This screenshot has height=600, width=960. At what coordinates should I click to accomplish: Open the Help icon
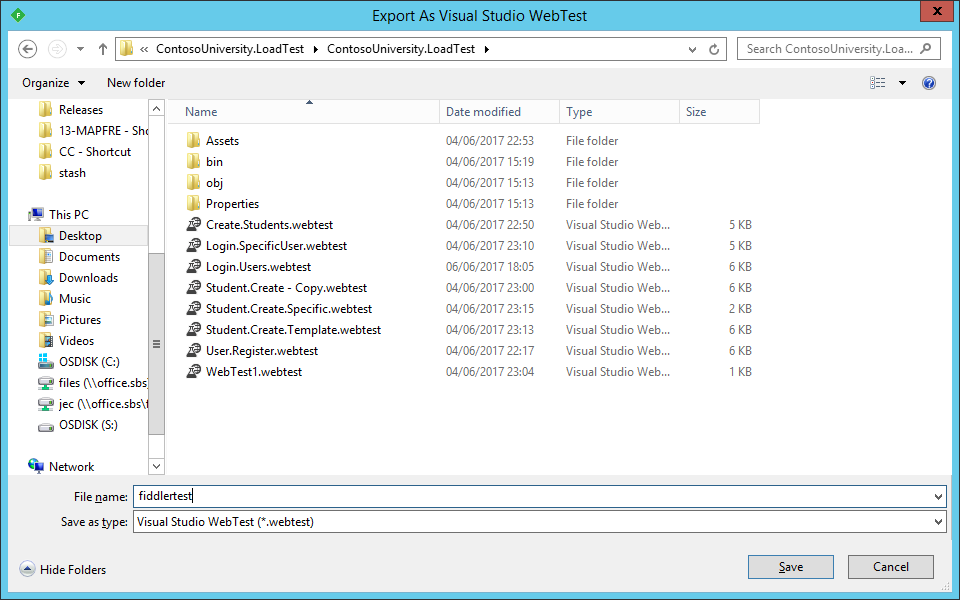929,83
